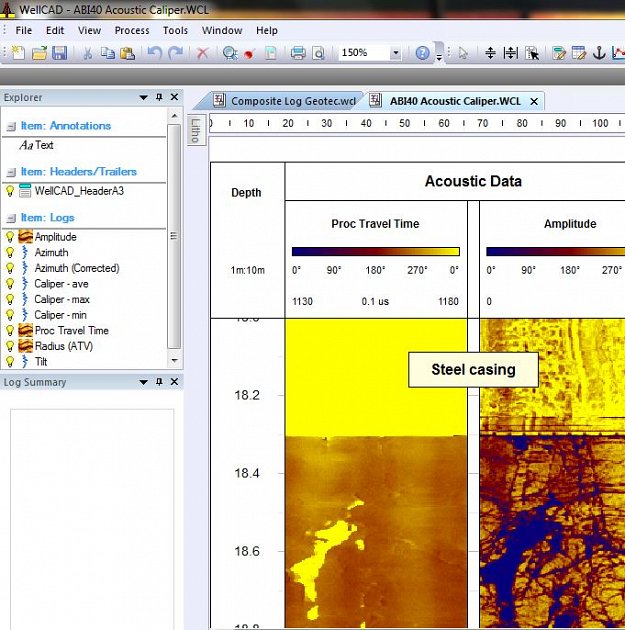Hide the Tilt log using its bulb
The image size is (625, 630).
(x=10, y=362)
